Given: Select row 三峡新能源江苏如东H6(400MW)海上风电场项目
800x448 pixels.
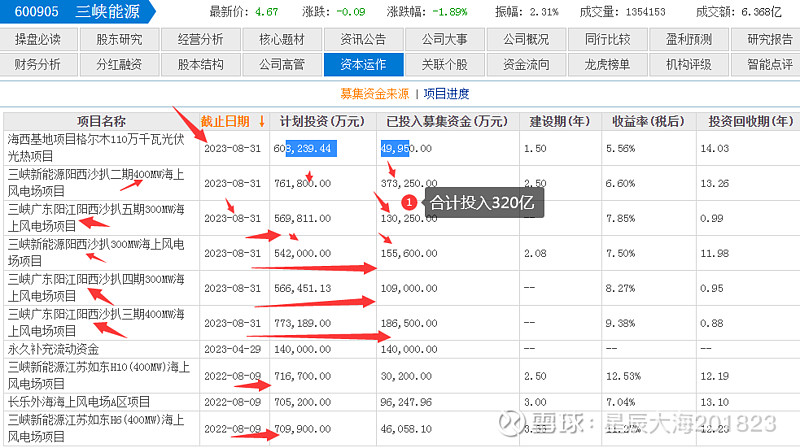Looking at the screenshot, I should pos(402,429).
